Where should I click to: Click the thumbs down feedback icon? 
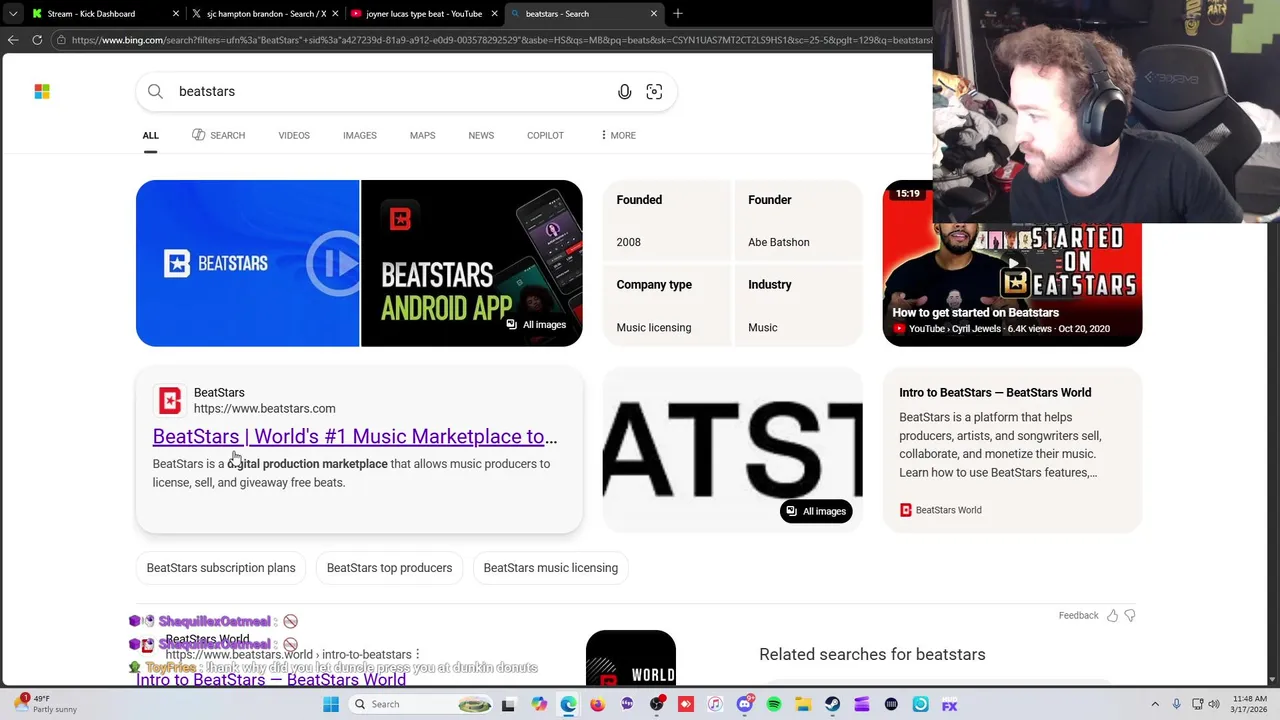pyautogui.click(x=1130, y=615)
